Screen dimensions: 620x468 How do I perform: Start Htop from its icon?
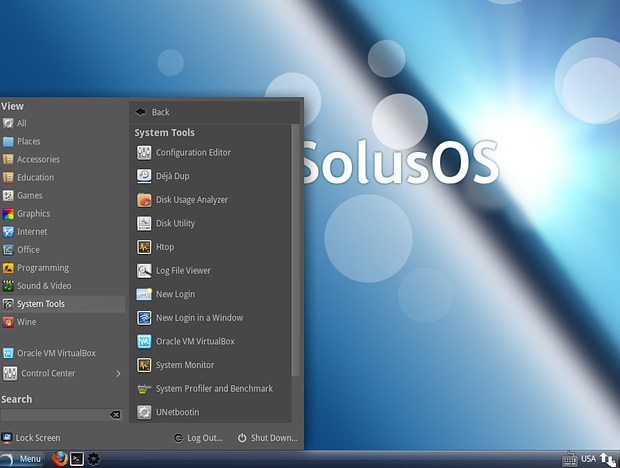[144, 247]
